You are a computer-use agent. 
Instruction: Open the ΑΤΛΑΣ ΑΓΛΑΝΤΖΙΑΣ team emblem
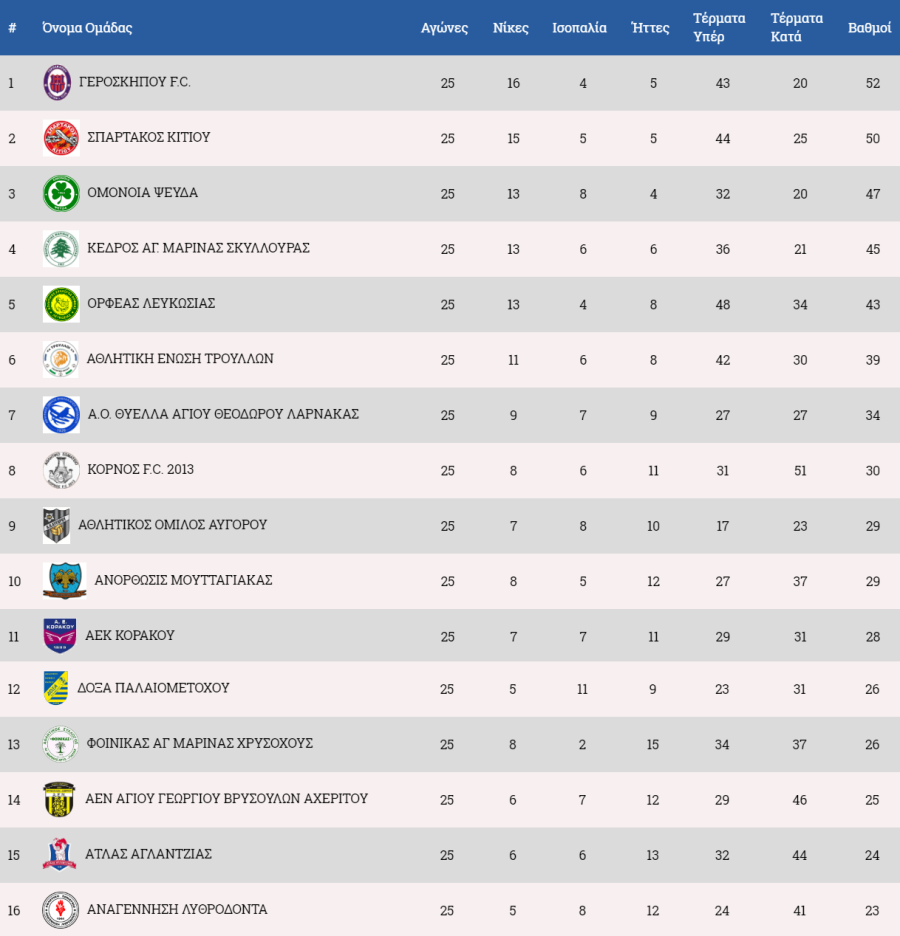tap(60, 854)
